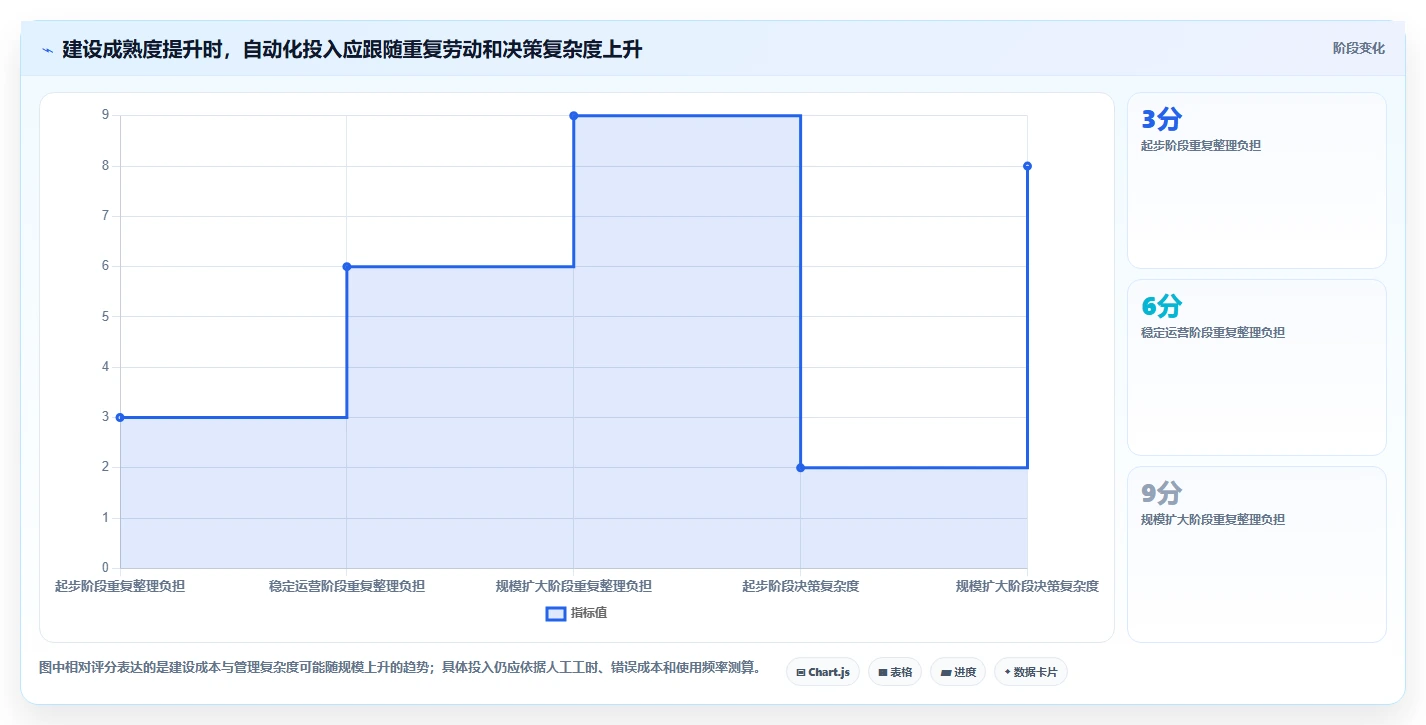Click the 阶段变化 label in the header
Viewport: 1426px width, 725px height.
(x=1359, y=48)
